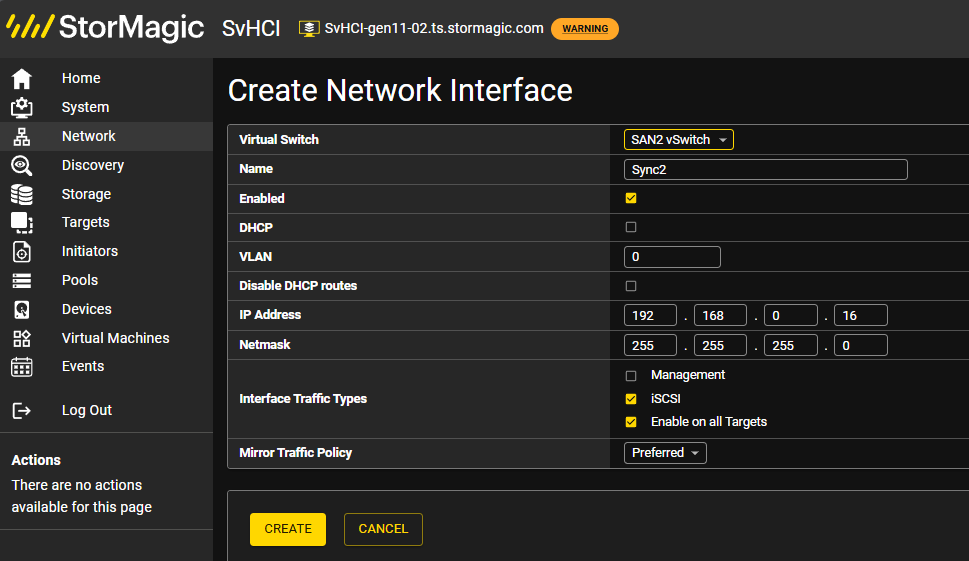Open Storage via the database stack icon

coord(22,195)
